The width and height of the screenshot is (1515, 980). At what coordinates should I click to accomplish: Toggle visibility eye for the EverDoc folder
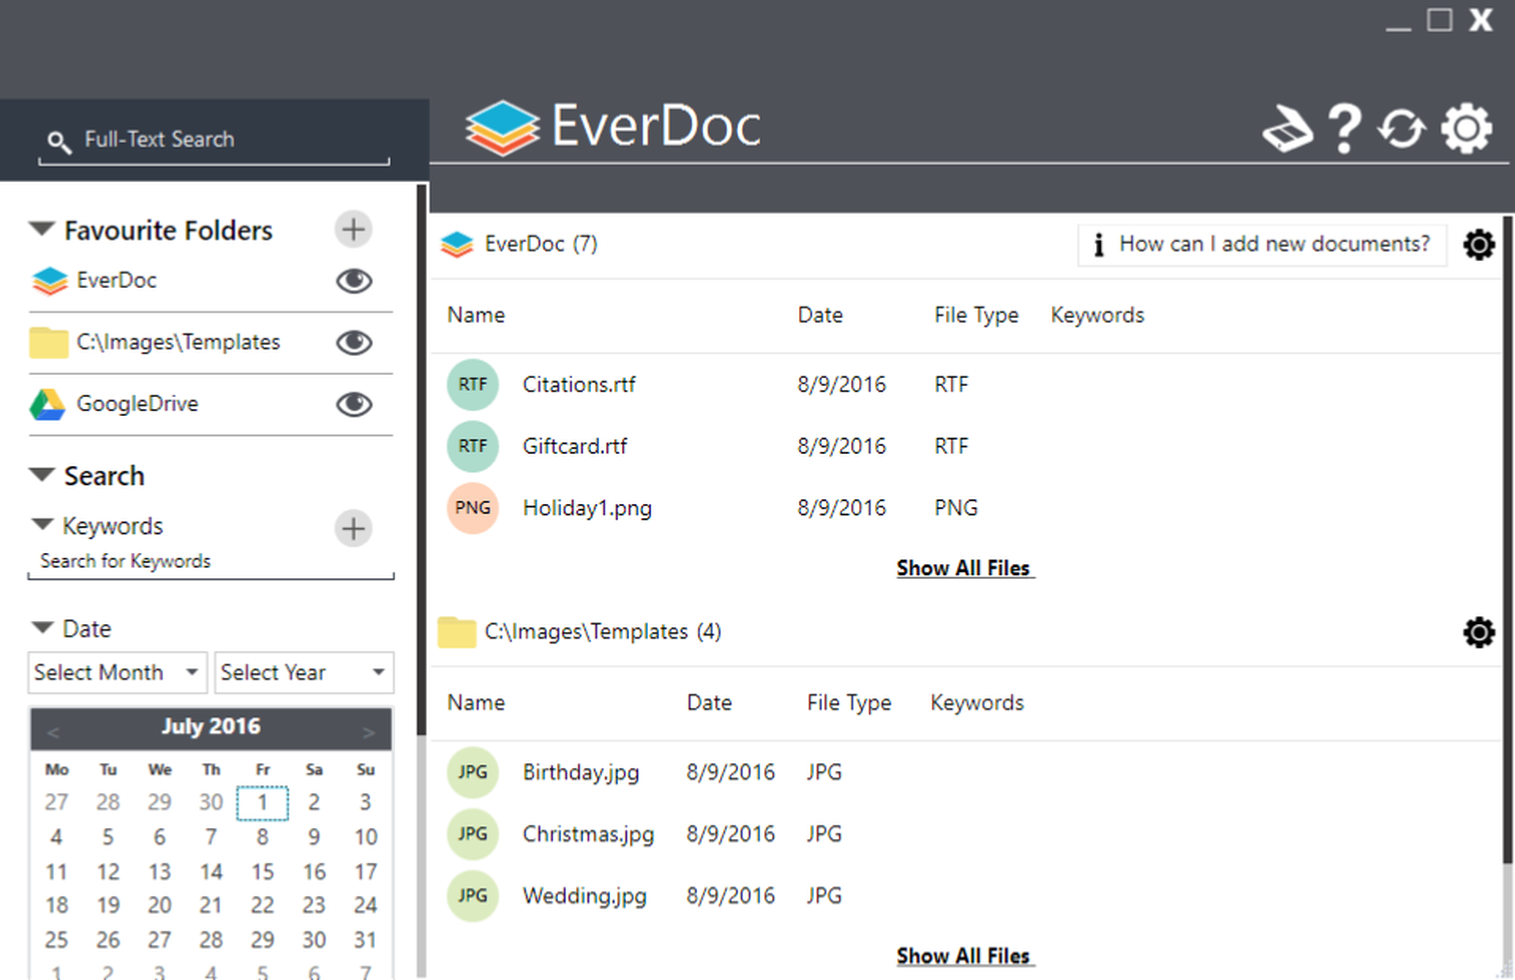[x=354, y=281]
